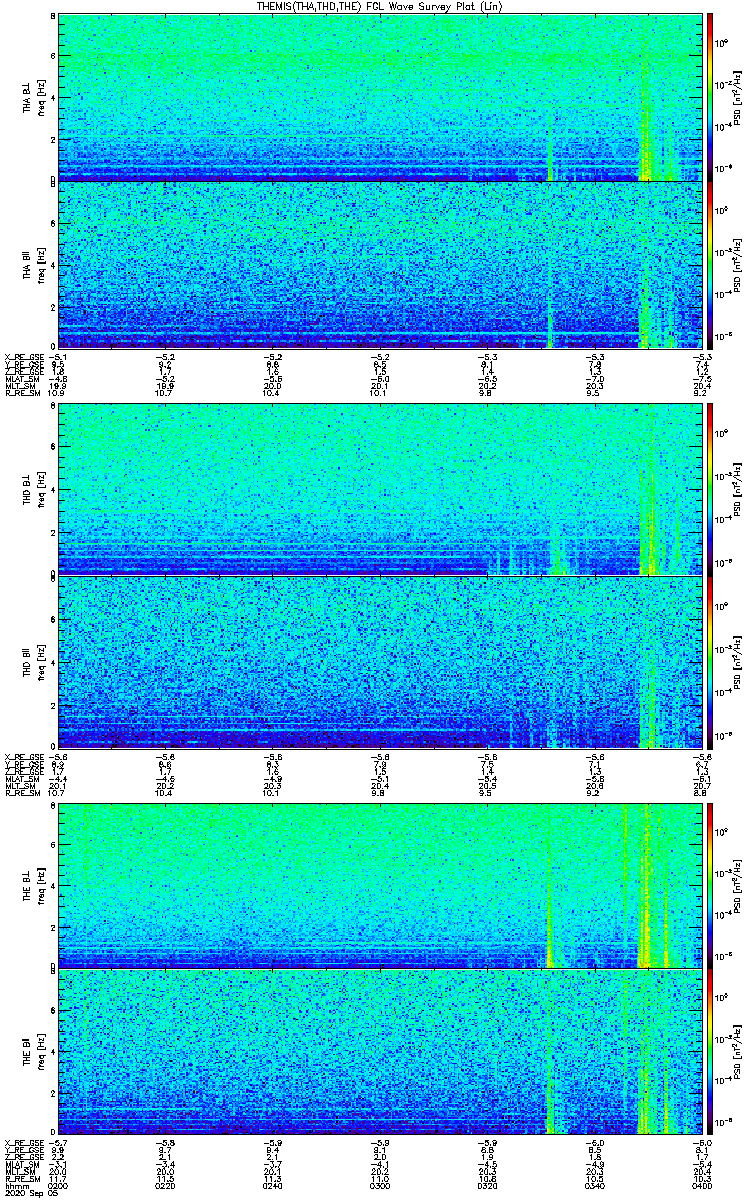Click the 0300 time label on bottom axis
The height and width of the screenshot is (1200, 750).
click(x=380, y=1186)
